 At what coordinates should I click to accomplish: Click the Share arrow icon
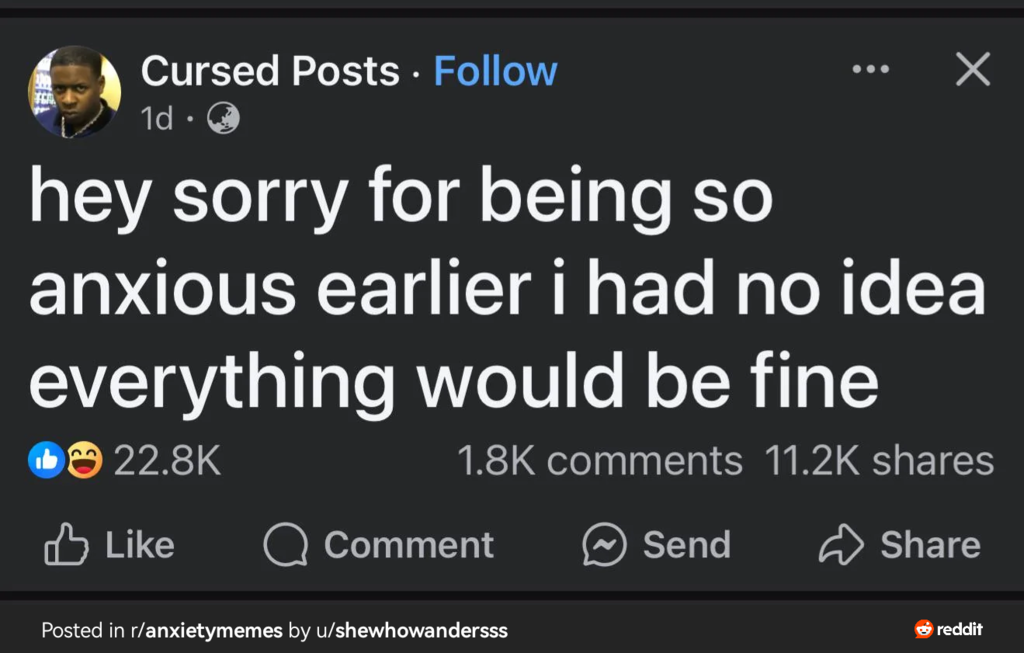(x=841, y=543)
